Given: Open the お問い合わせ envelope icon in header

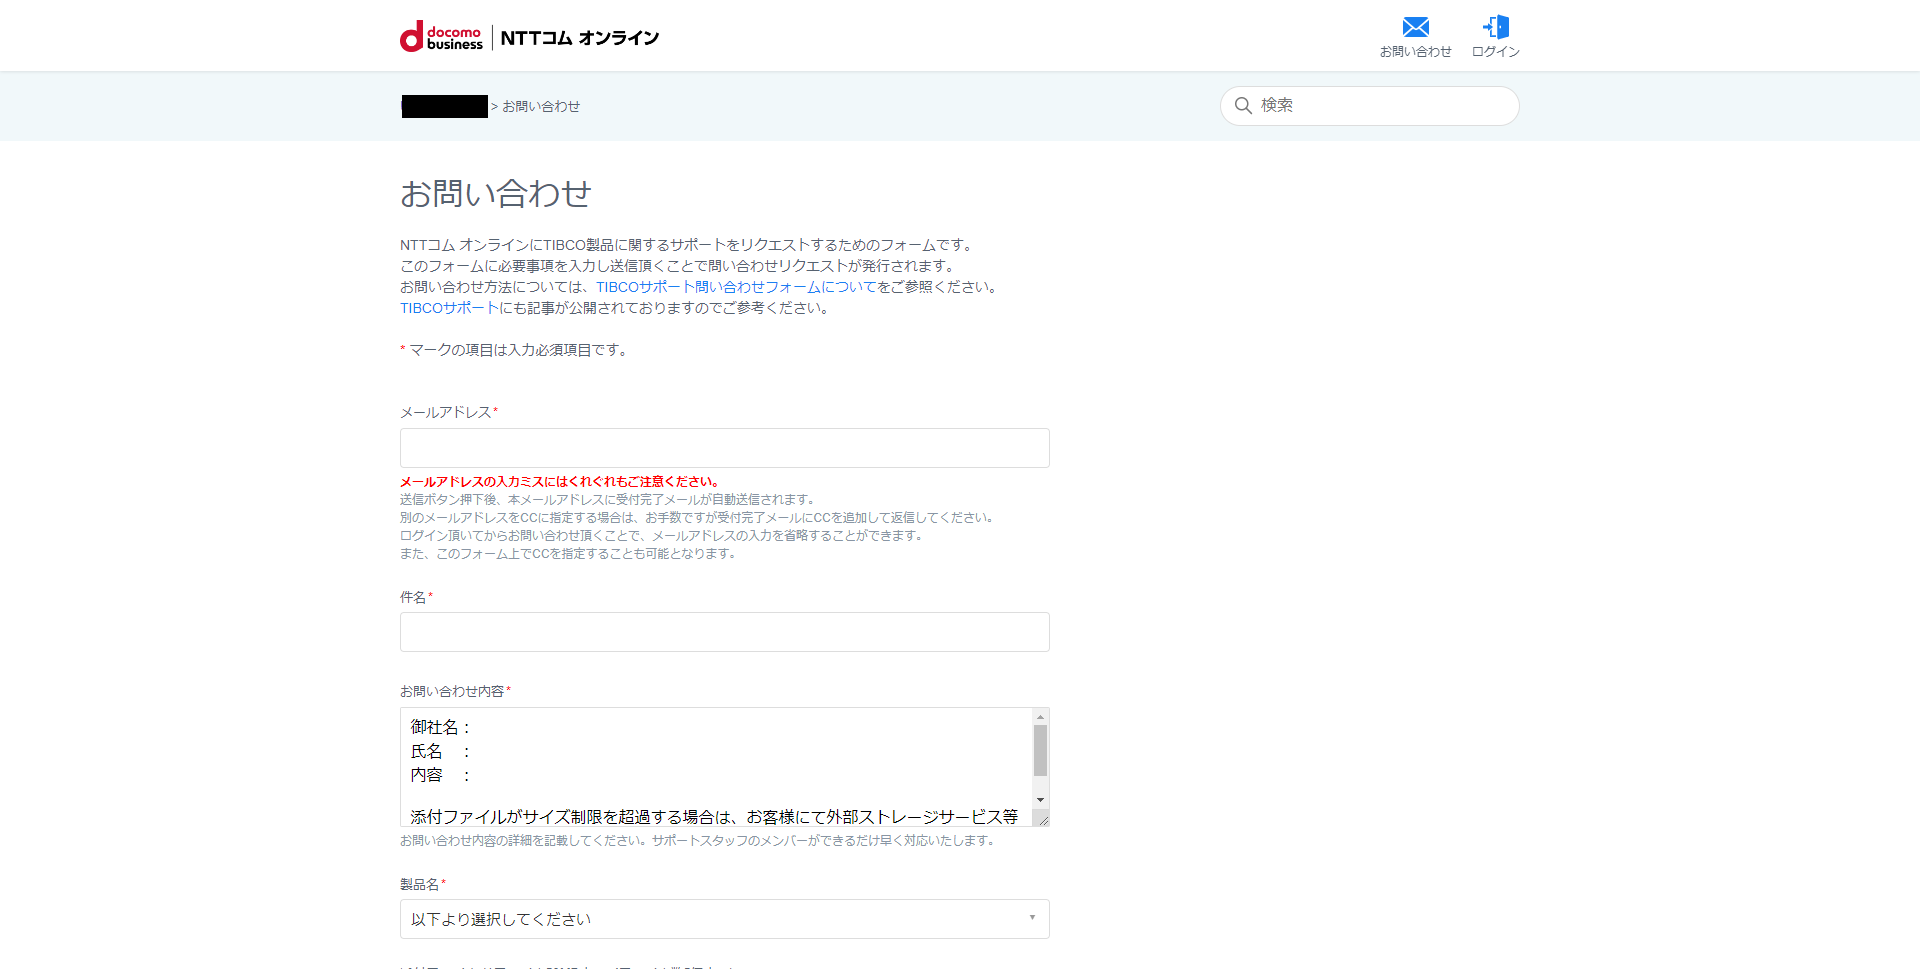Looking at the screenshot, I should tap(1415, 27).
